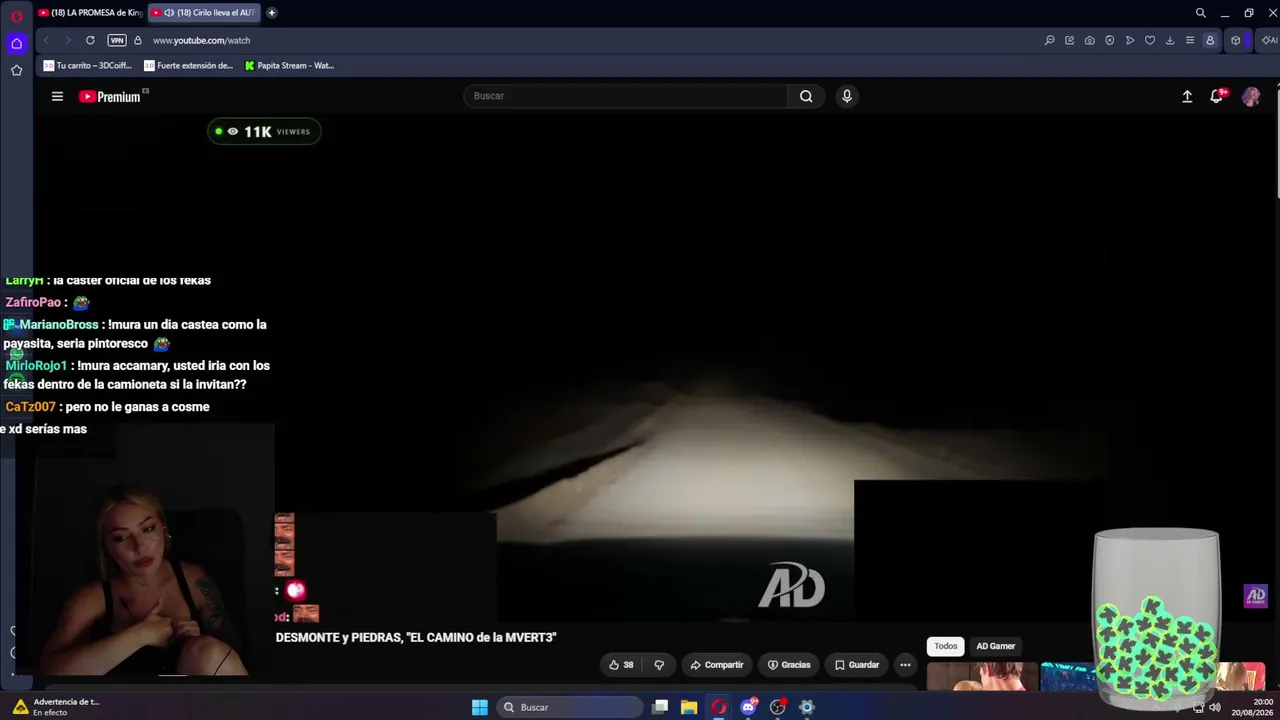Switch to the Cirilo lleva el AUT tab
Image resolution: width=1280 pixels, height=720 pixels.
pyautogui.click(x=204, y=13)
